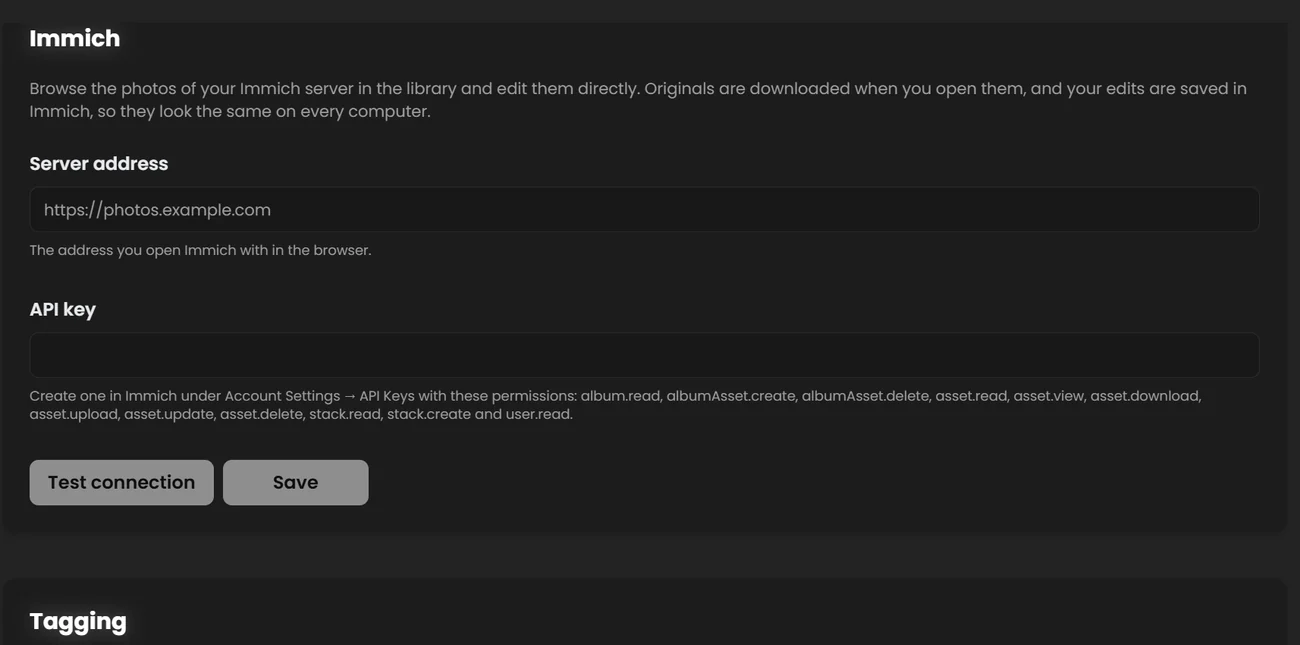1300x645 pixels.
Task: Click the Save button
Action: pyautogui.click(x=296, y=482)
